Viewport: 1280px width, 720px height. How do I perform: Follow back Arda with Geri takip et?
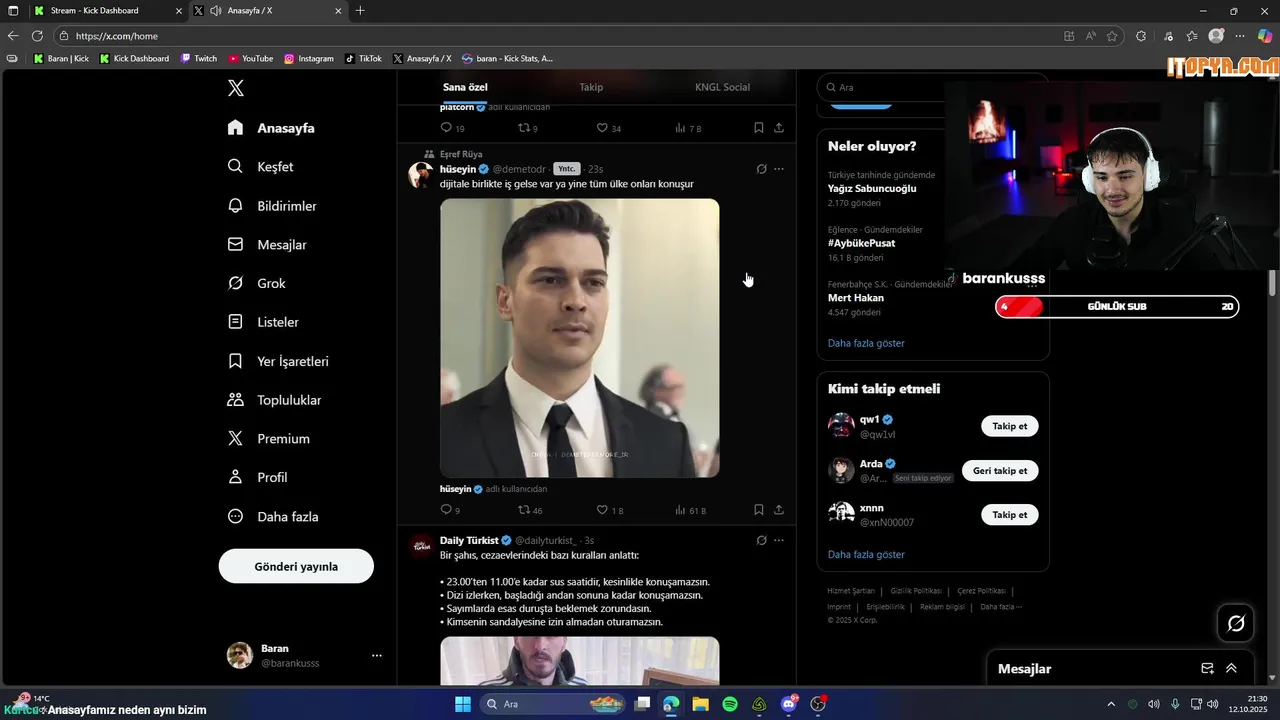1000,470
